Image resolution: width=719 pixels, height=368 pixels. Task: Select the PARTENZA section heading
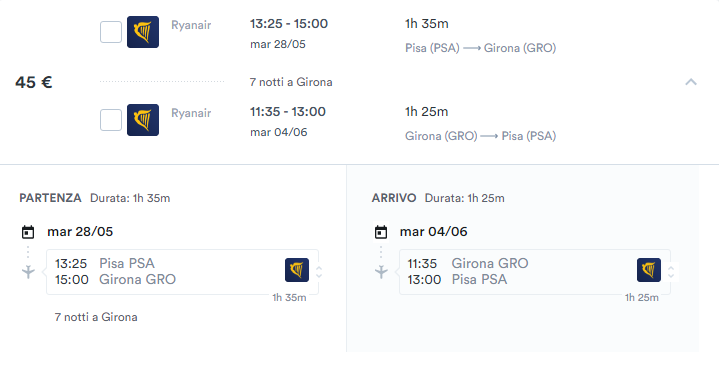(x=50, y=198)
